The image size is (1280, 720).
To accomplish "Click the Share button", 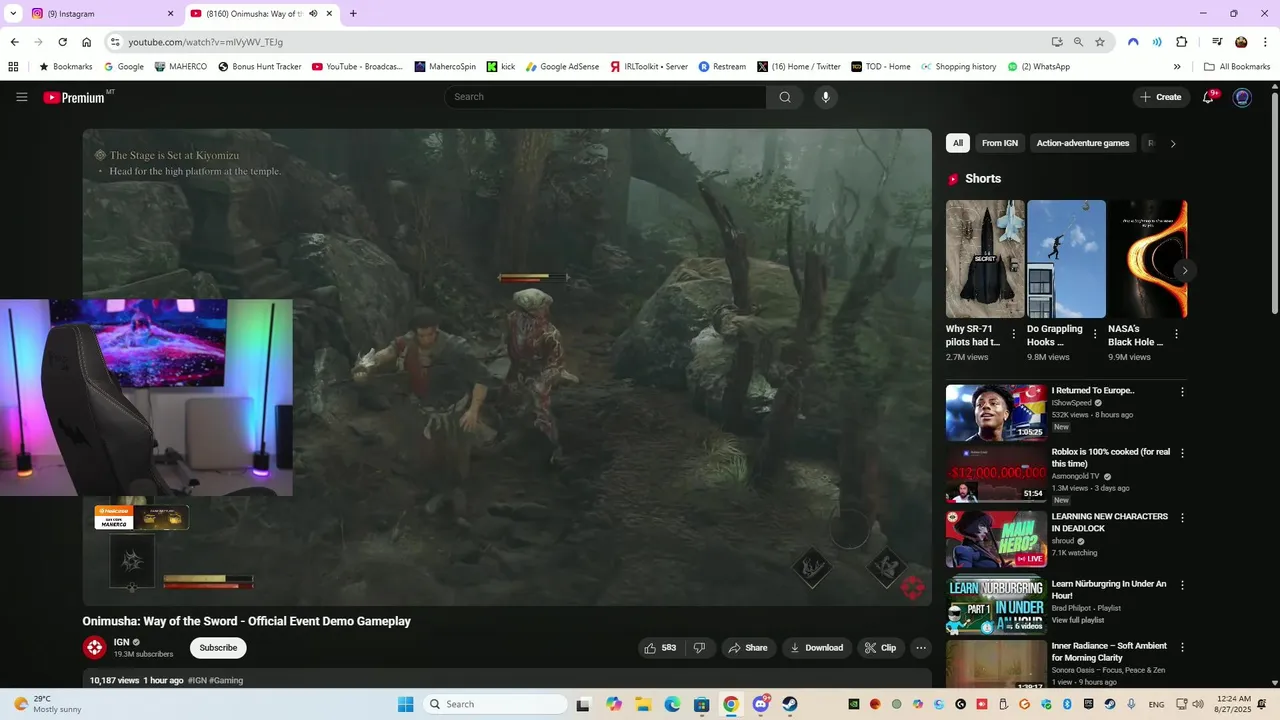I will click(x=748, y=648).
